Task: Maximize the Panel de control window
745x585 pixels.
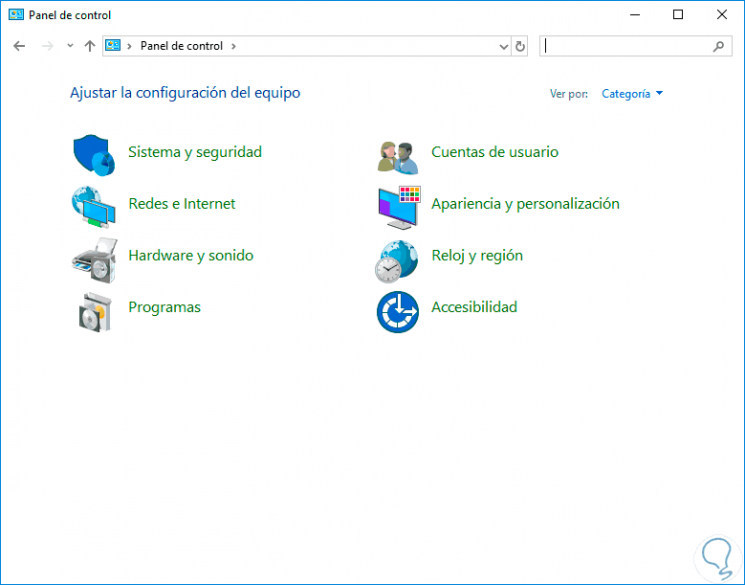Action: (678, 15)
